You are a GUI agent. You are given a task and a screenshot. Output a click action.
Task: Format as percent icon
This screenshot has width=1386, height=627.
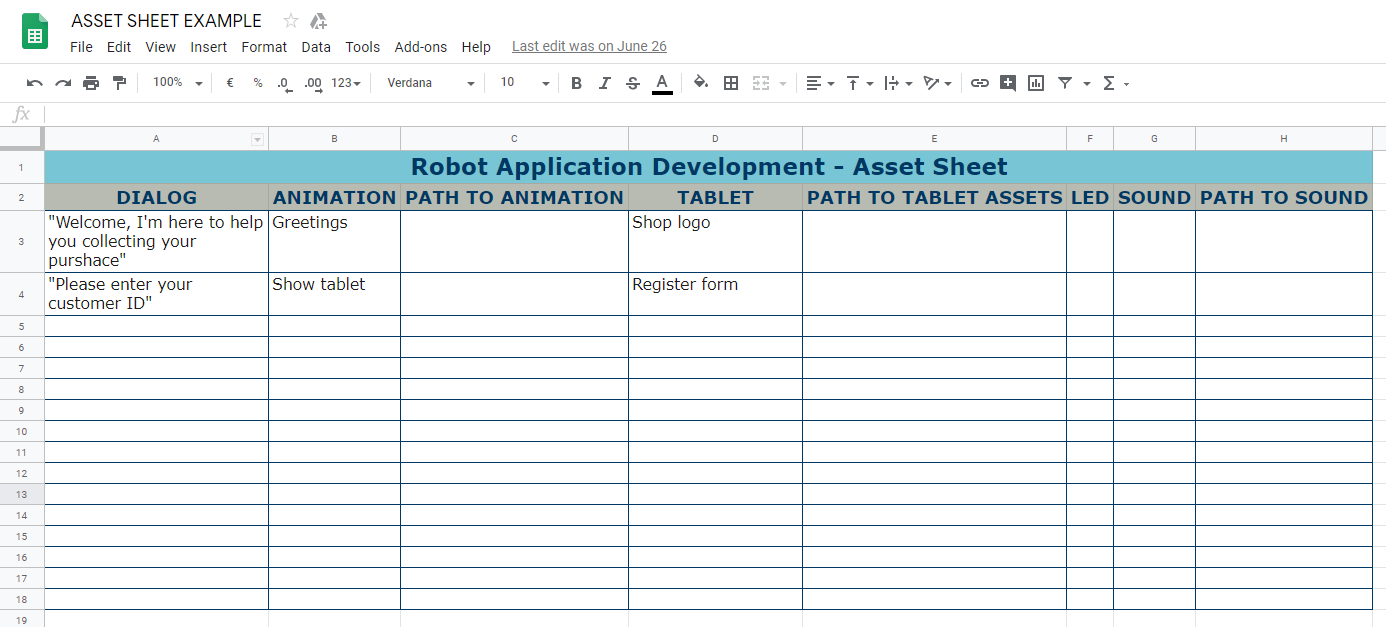pyautogui.click(x=258, y=83)
